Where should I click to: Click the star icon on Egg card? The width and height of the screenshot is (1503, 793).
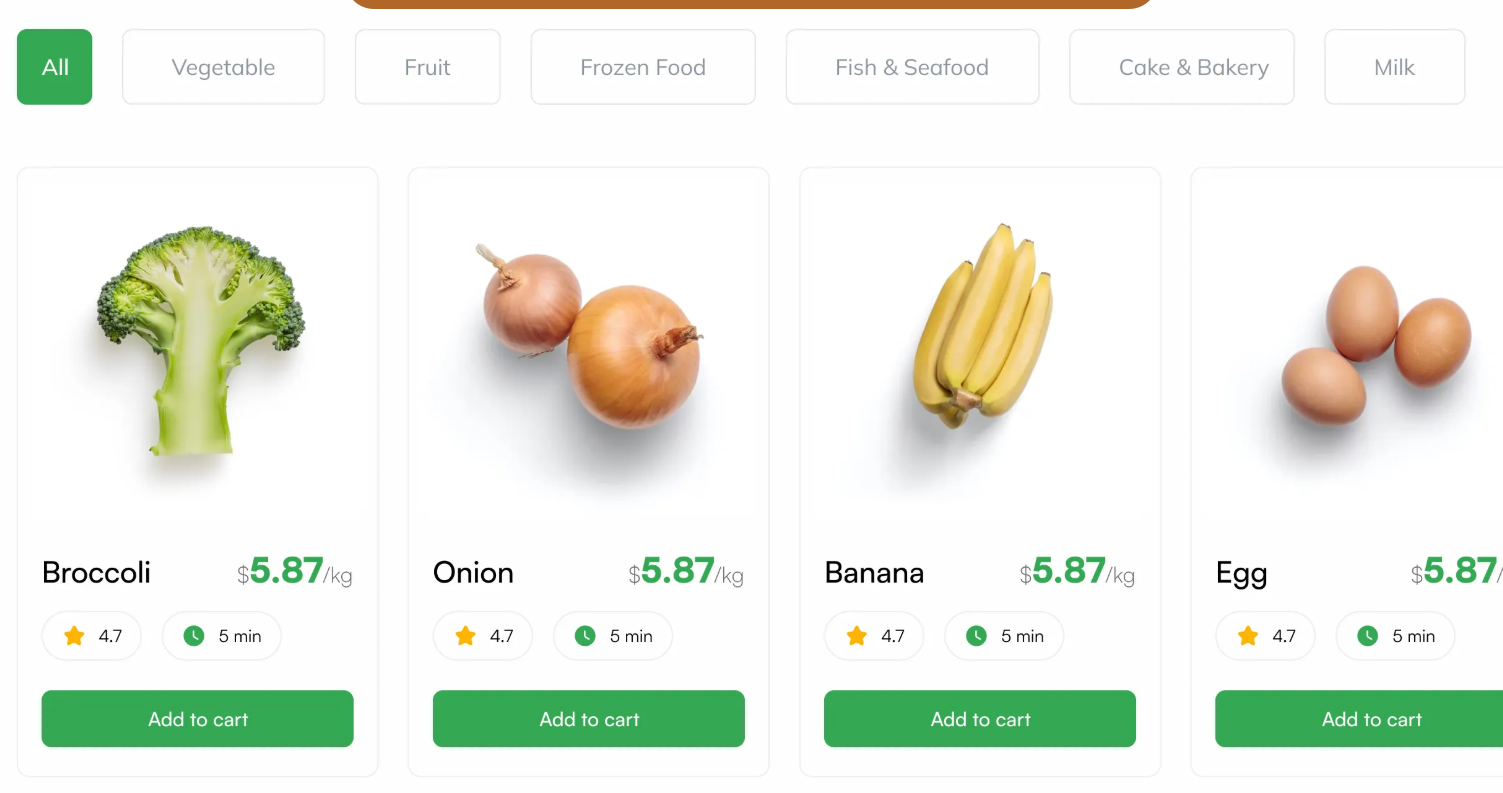(1247, 636)
